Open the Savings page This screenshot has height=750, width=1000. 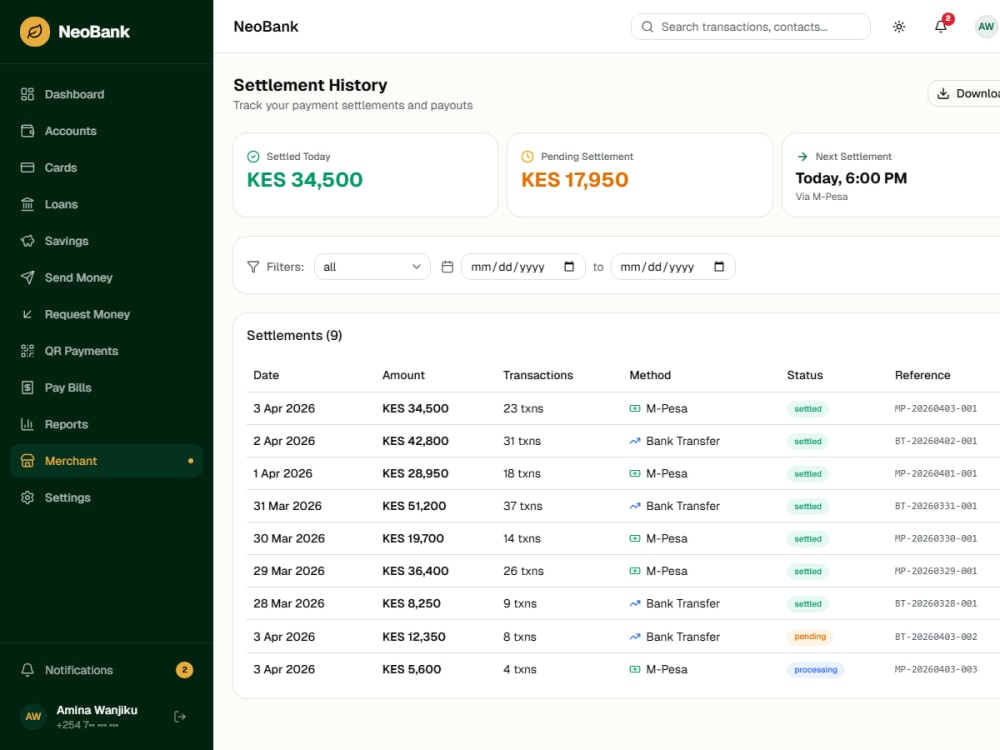107,241
